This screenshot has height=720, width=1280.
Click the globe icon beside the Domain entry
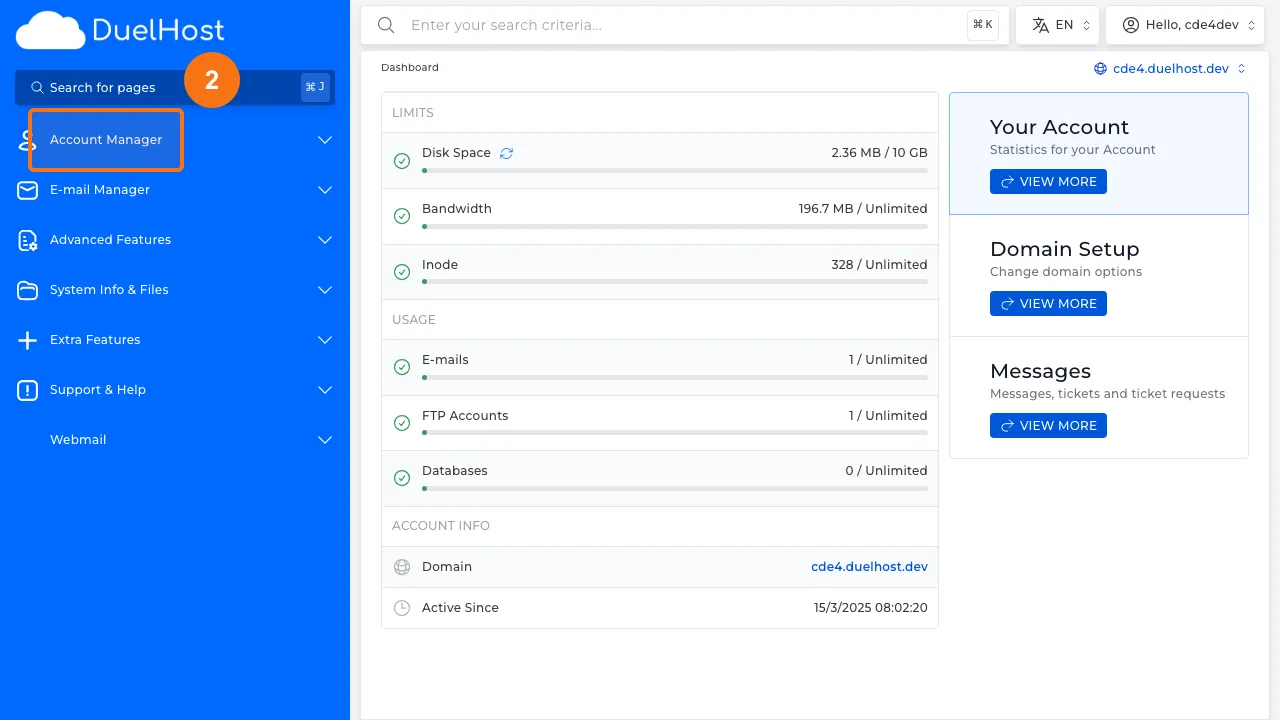[x=401, y=567]
